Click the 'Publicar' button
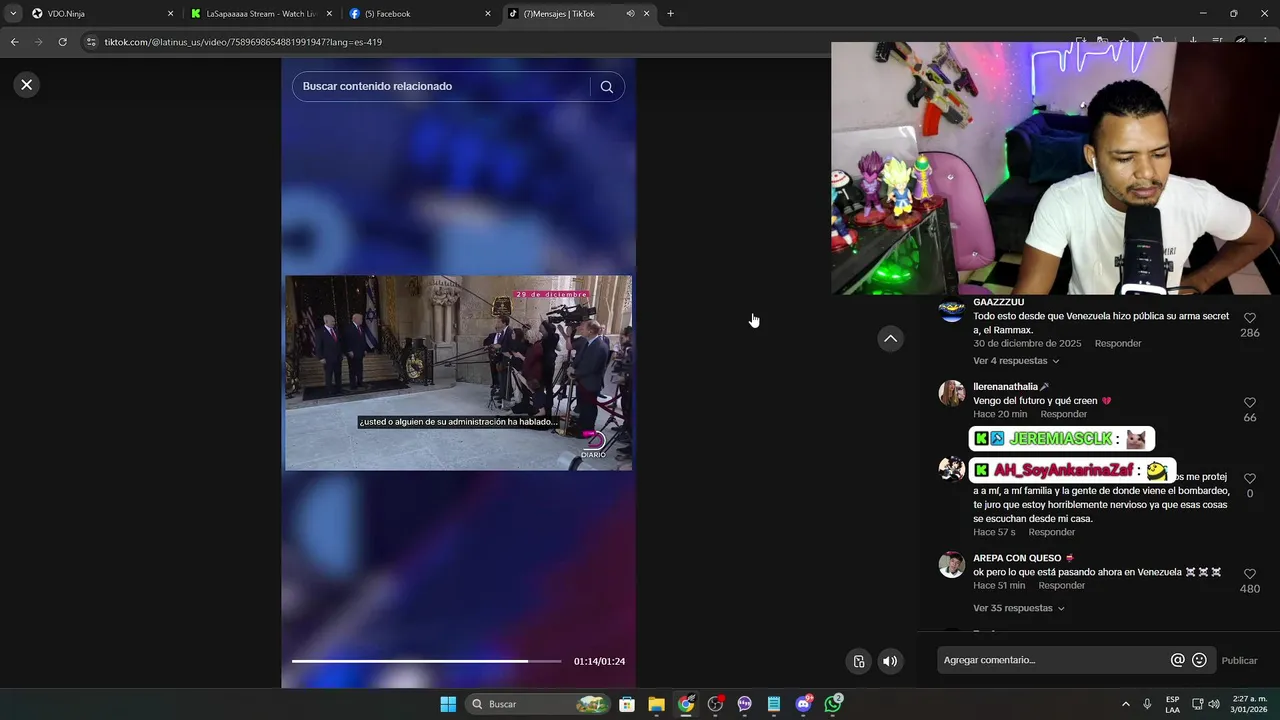The height and width of the screenshot is (720, 1280). click(x=1239, y=661)
